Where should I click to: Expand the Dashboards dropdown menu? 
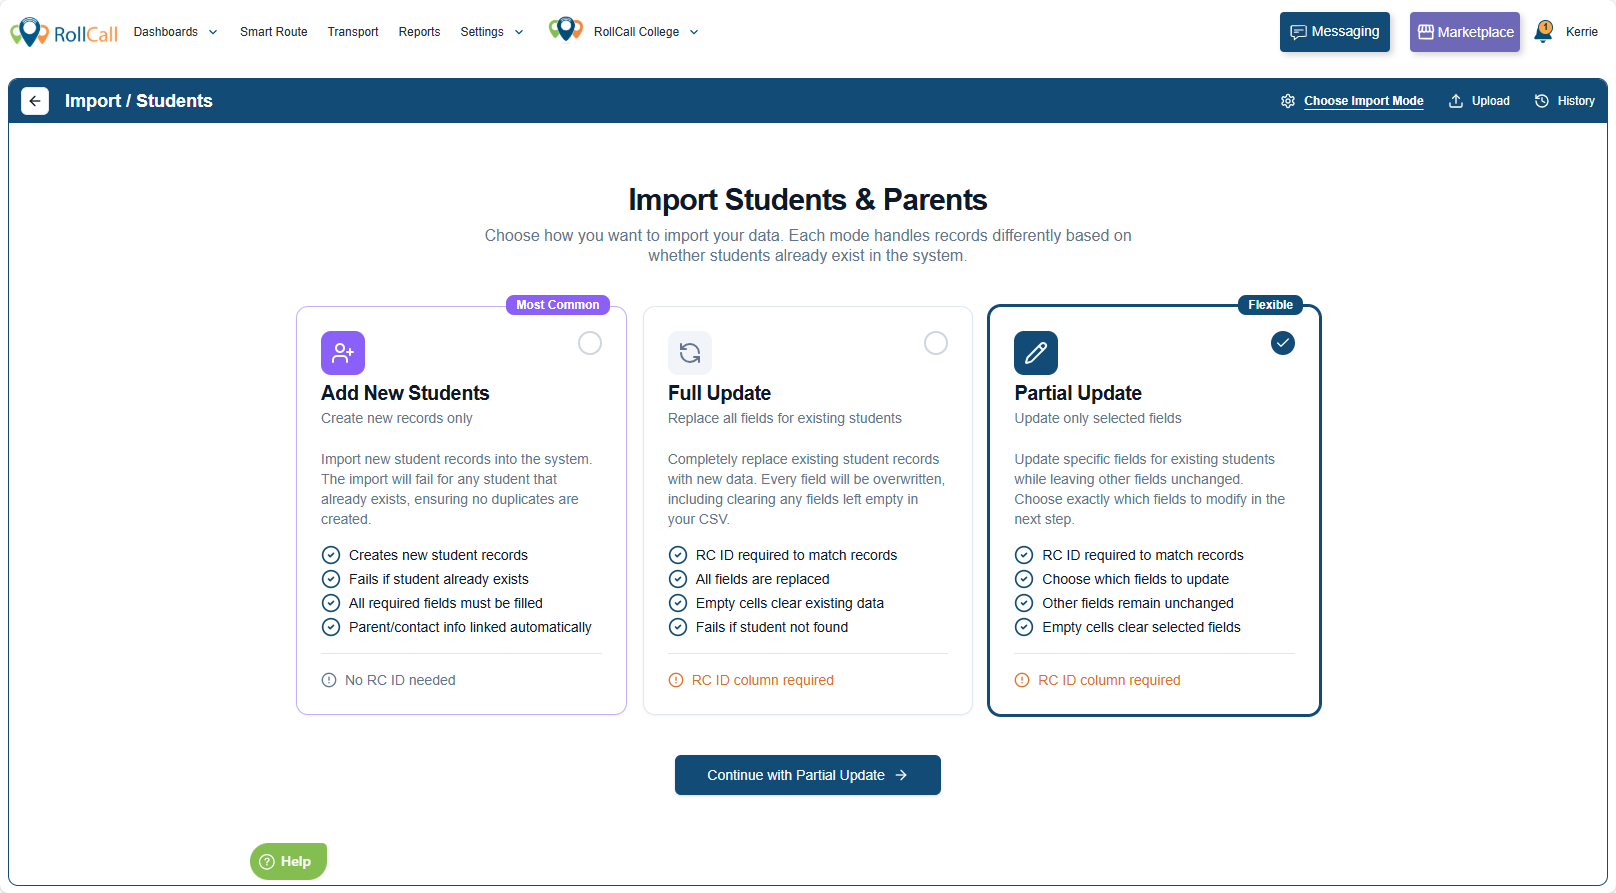tap(176, 32)
